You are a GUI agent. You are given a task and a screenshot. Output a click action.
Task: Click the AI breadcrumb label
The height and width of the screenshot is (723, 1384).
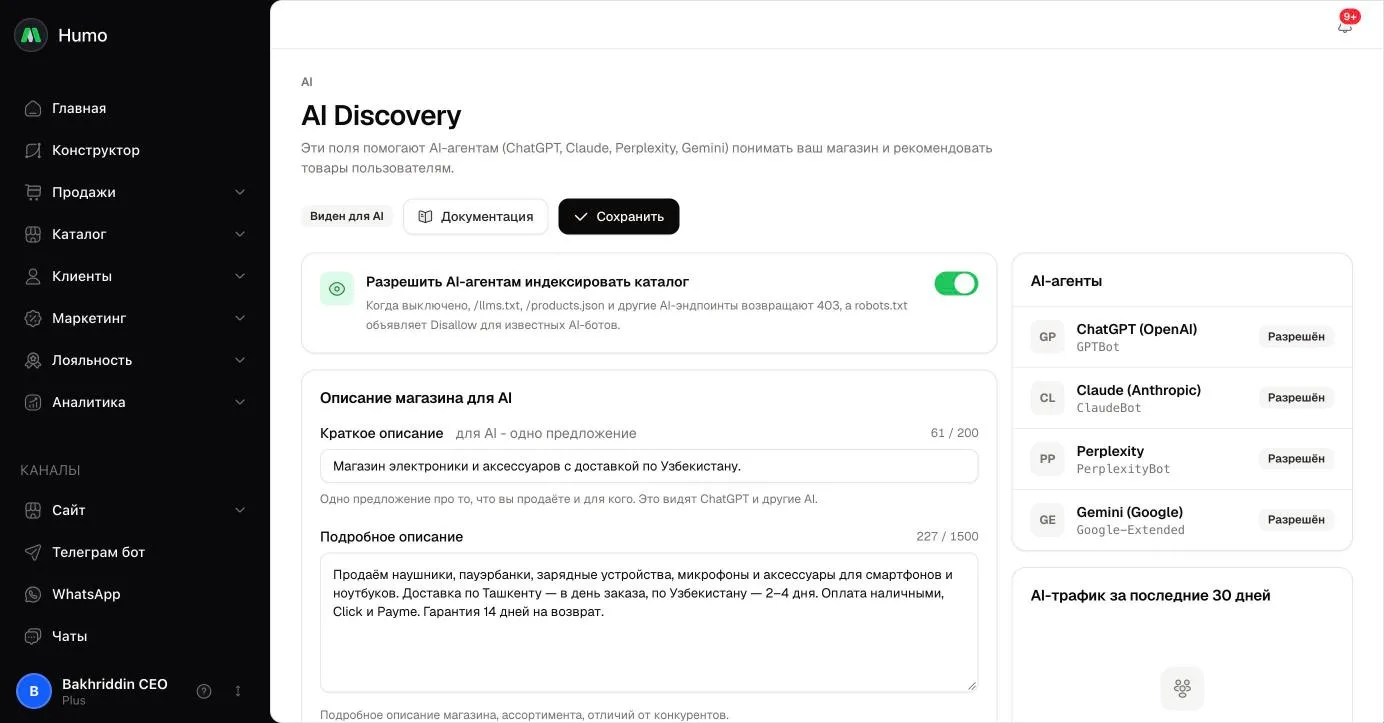(307, 82)
